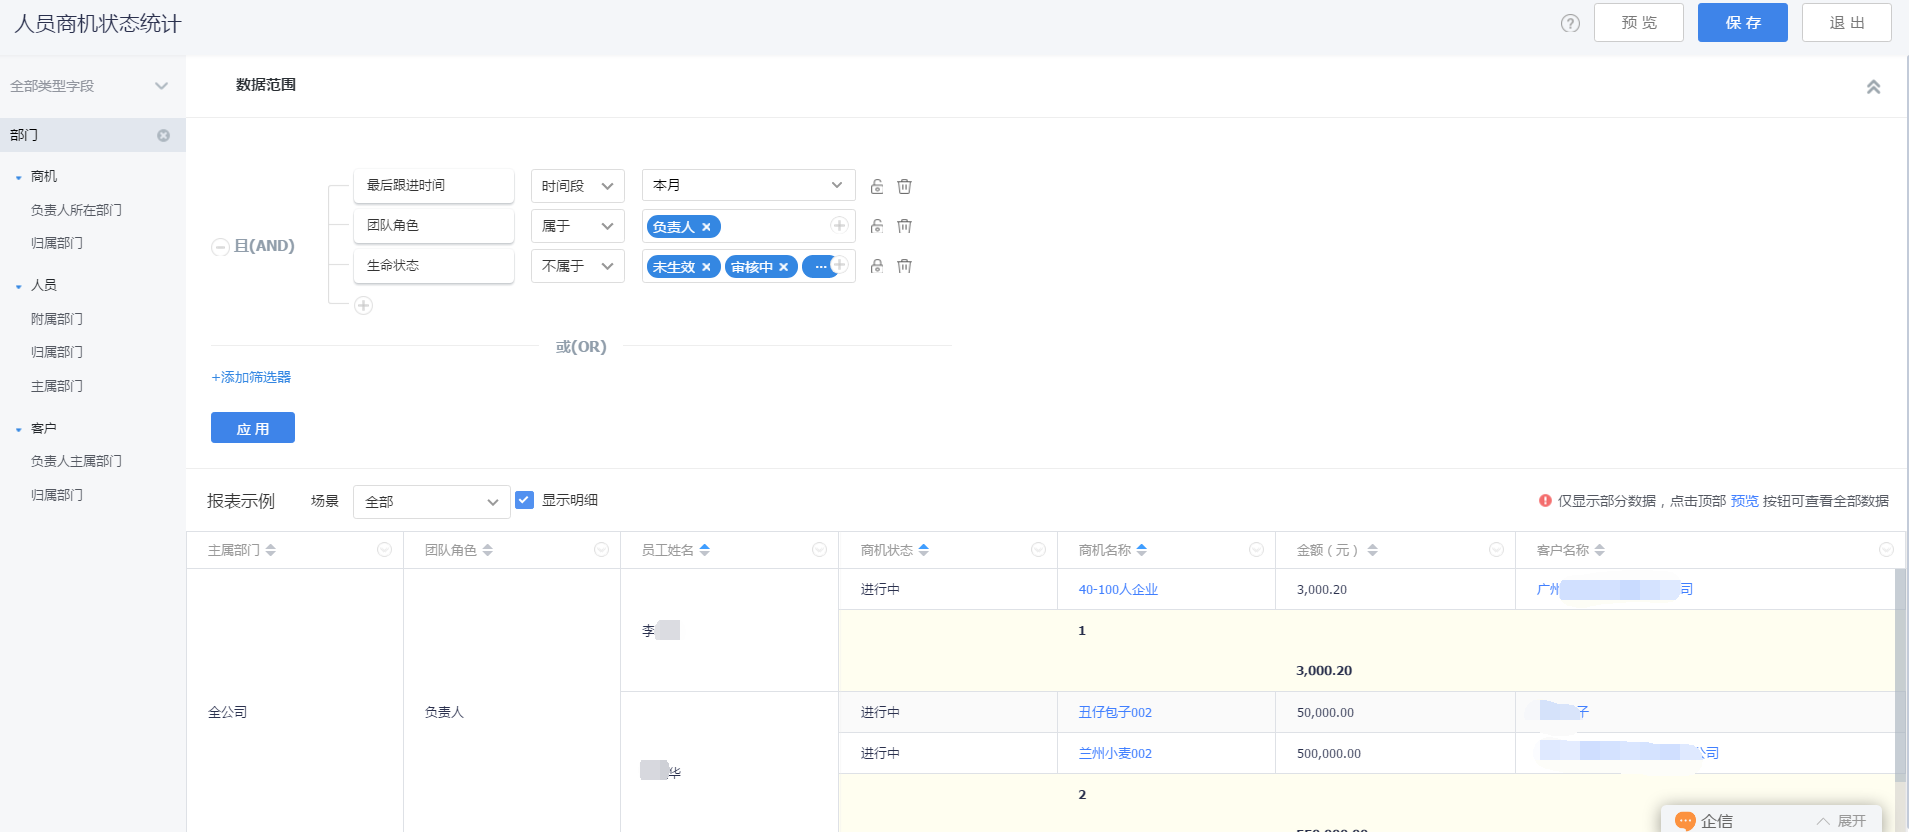Open the 场景 全部 dropdown
Screen dimensions: 1909x832
431,502
